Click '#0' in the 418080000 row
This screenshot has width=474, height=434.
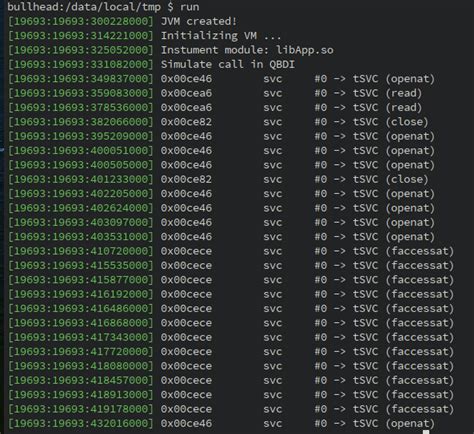coord(321,366)
